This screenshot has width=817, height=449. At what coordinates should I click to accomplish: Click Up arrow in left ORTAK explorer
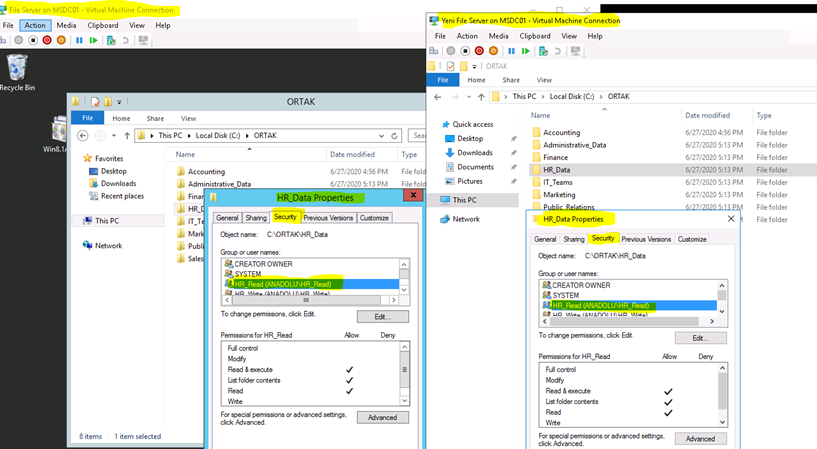point(127,135)
